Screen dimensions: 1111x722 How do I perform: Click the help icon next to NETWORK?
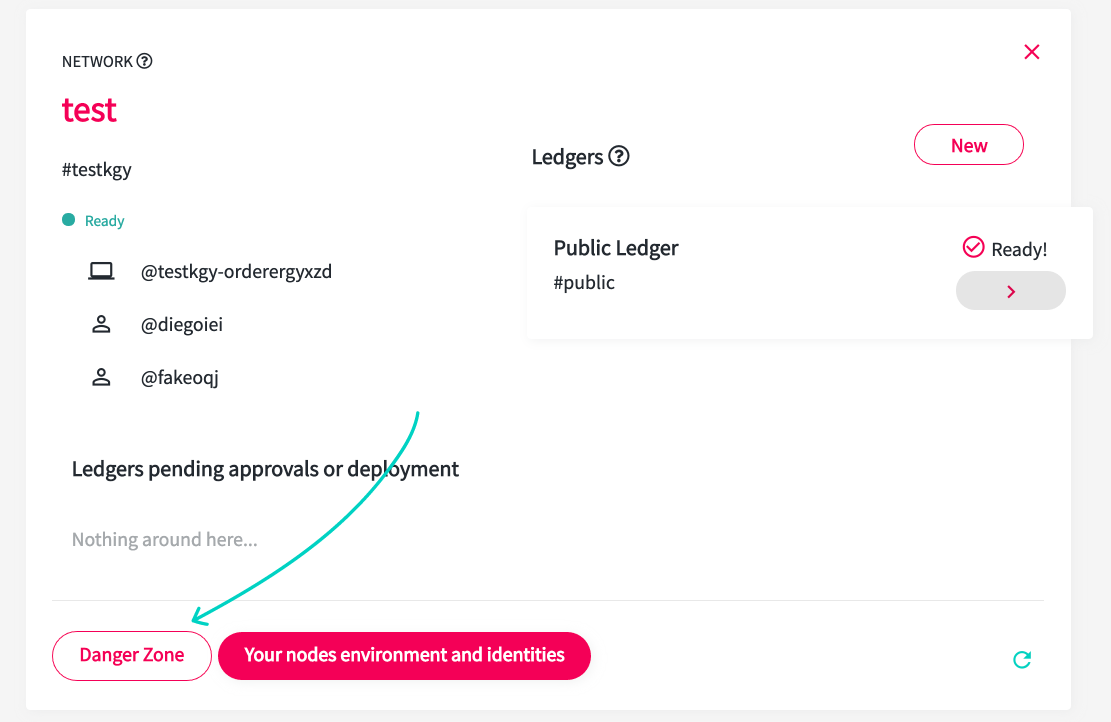click(145, 61)
